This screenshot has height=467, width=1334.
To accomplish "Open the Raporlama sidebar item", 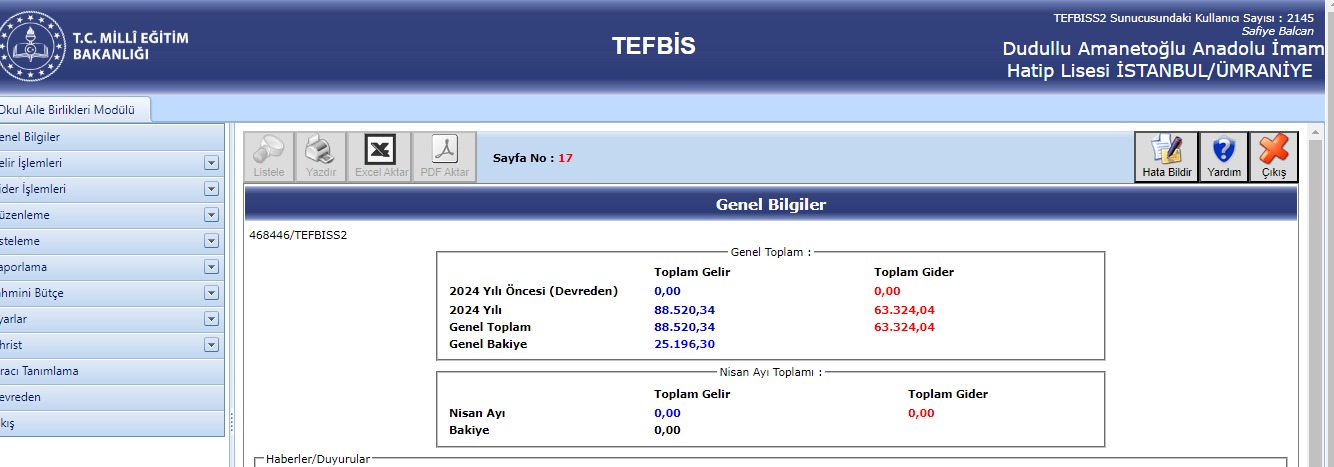I will 112,267.
